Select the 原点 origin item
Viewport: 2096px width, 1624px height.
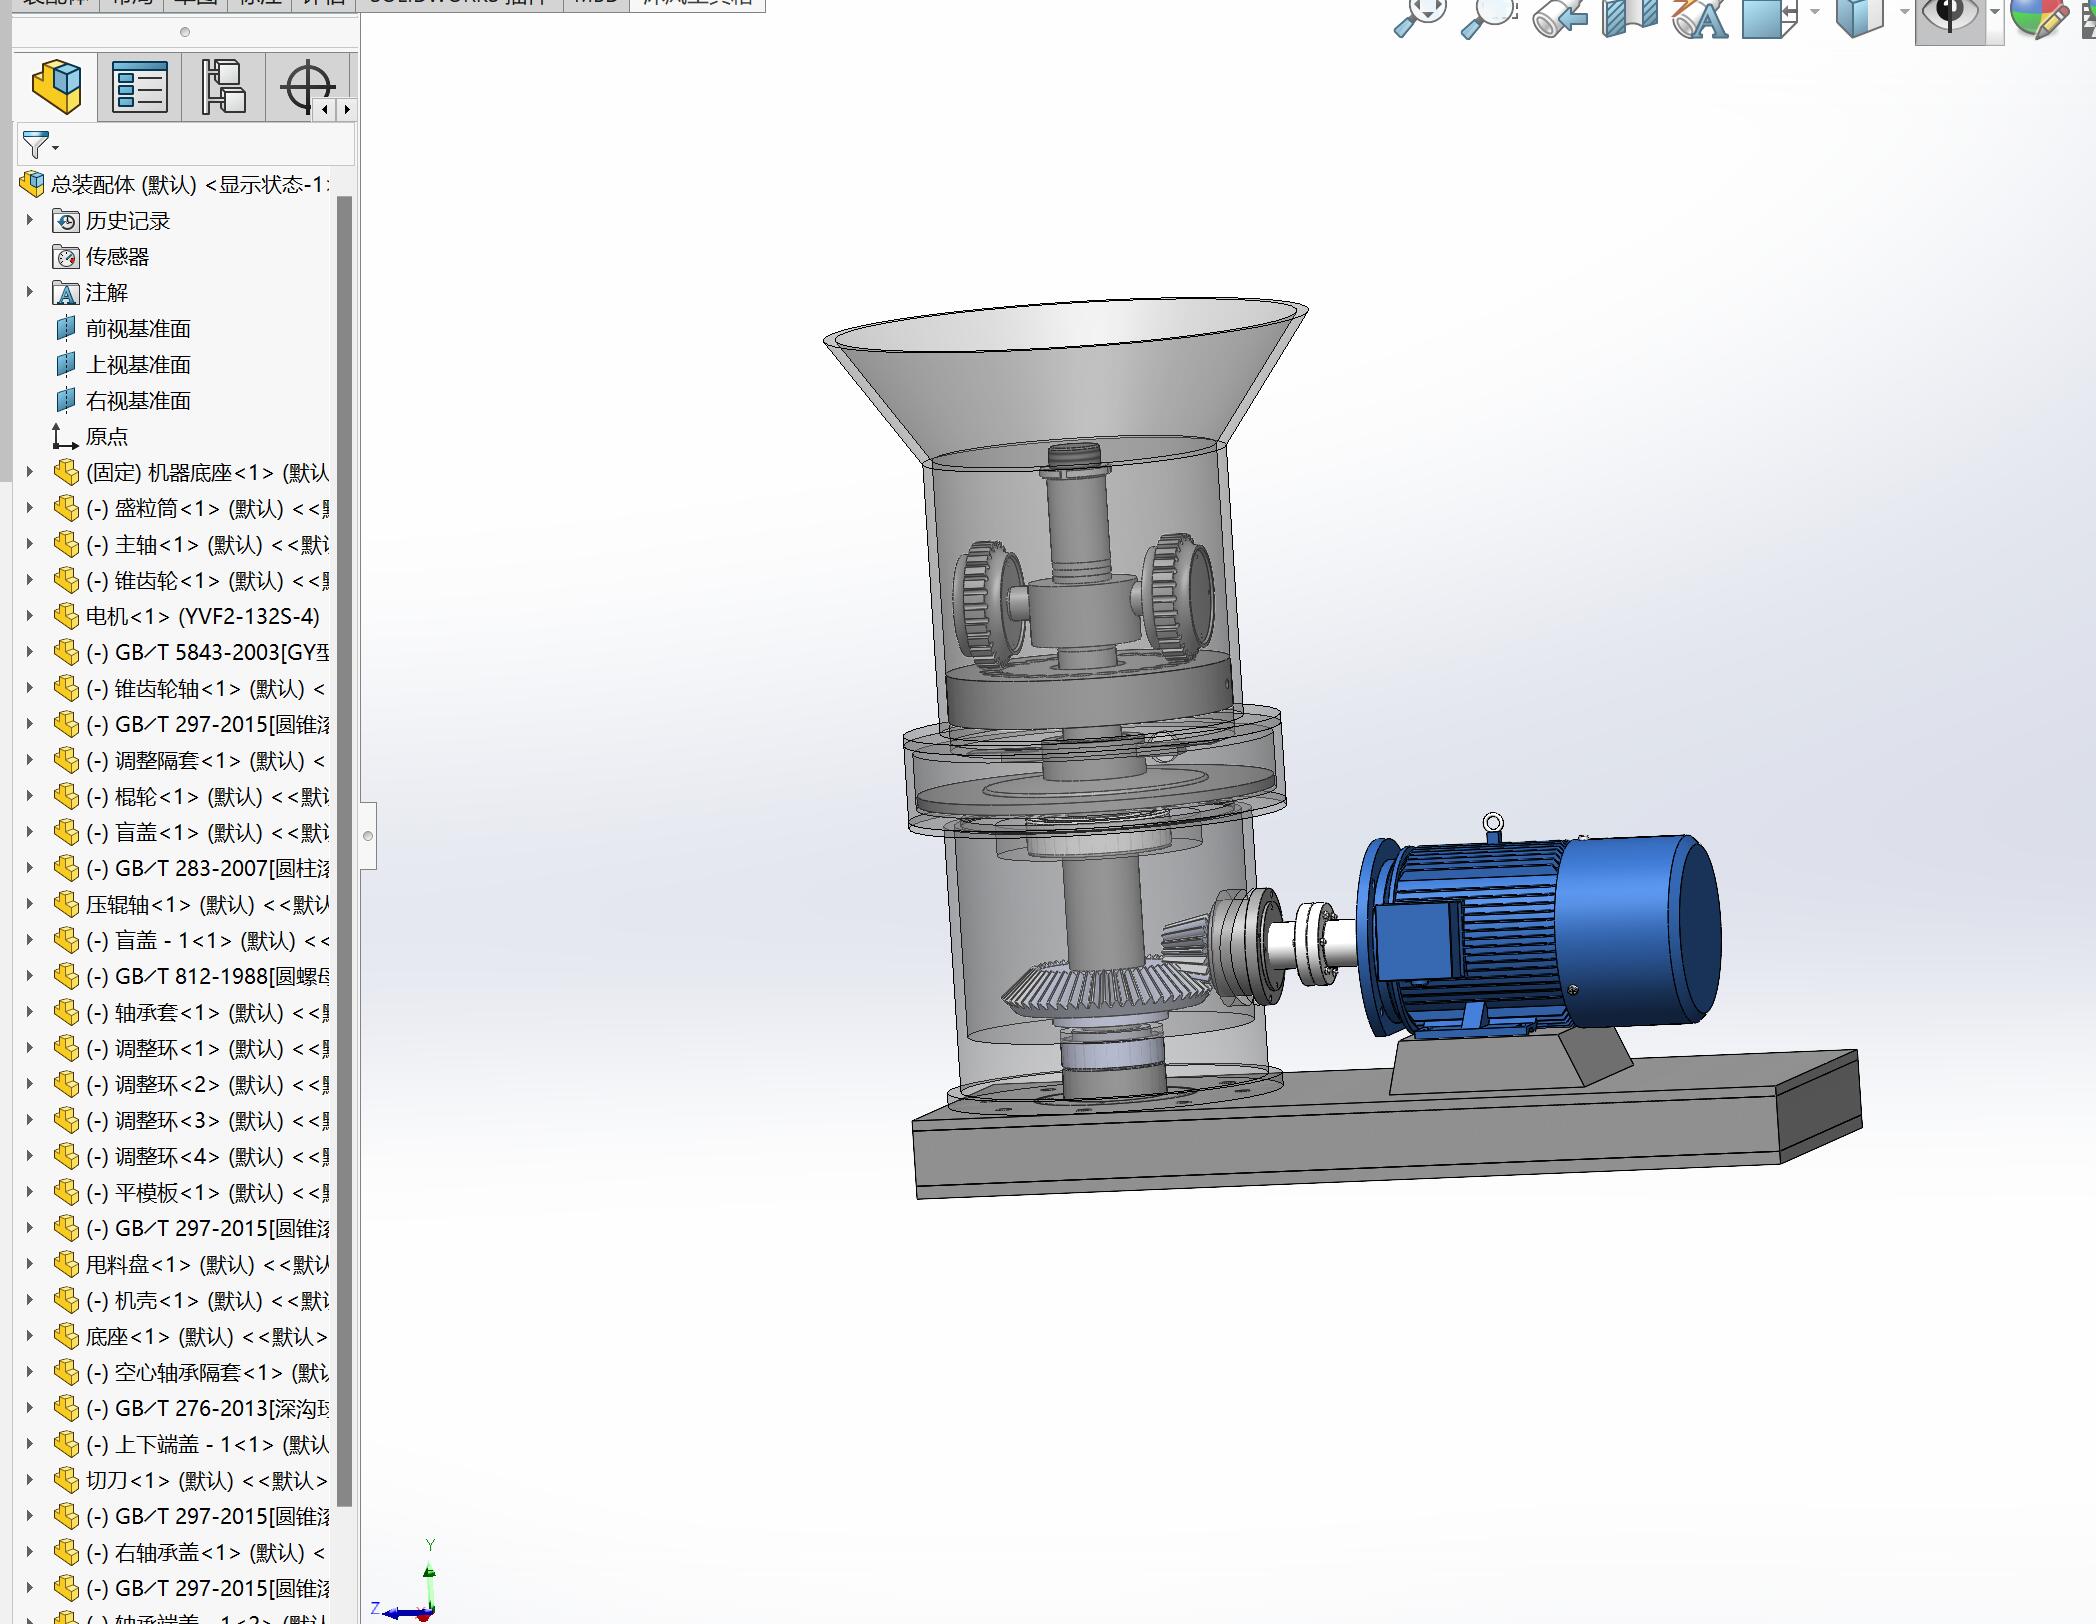[106, 437]
